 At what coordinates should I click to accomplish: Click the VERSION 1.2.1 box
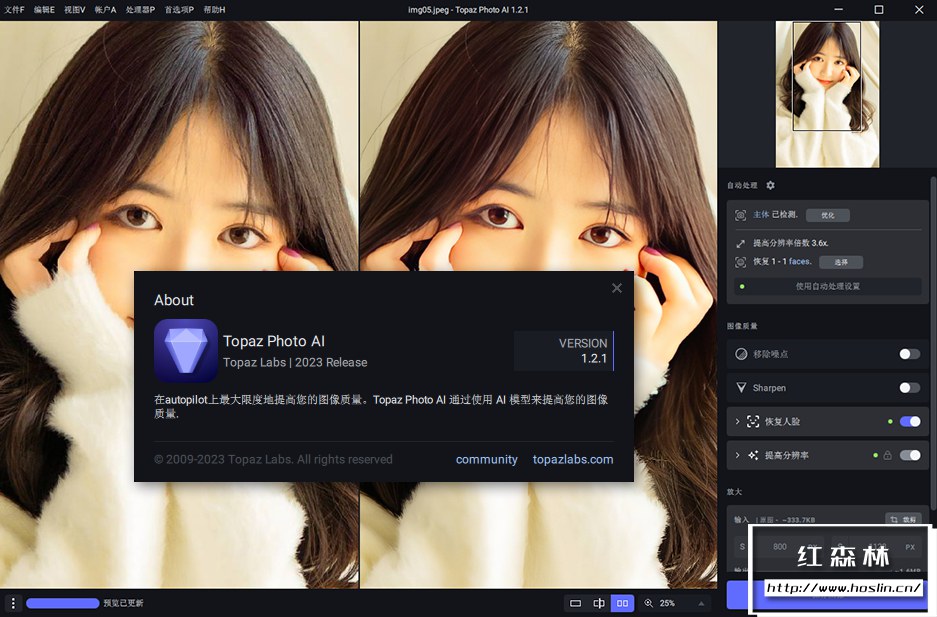pos(564,351)
